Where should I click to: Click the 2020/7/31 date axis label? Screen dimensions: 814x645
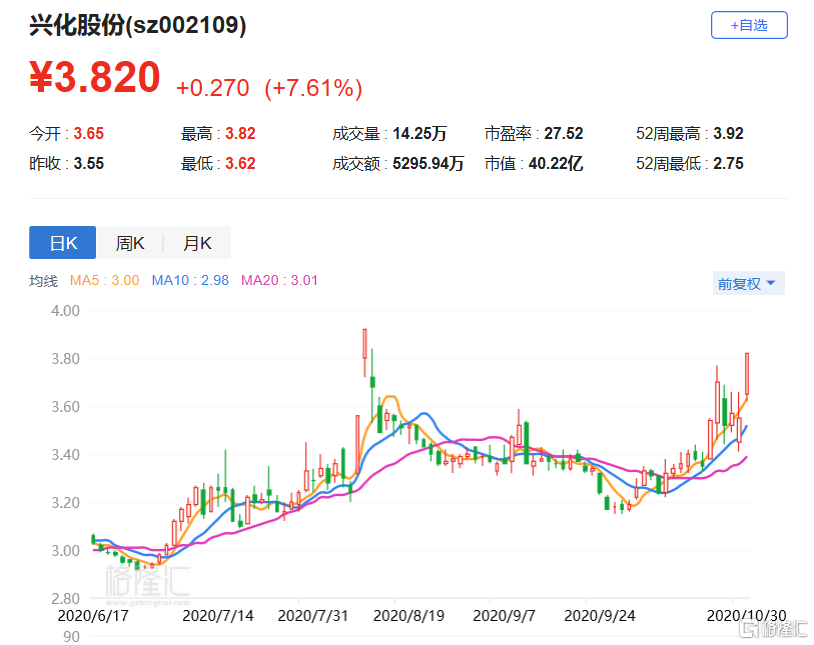[313, 615]
